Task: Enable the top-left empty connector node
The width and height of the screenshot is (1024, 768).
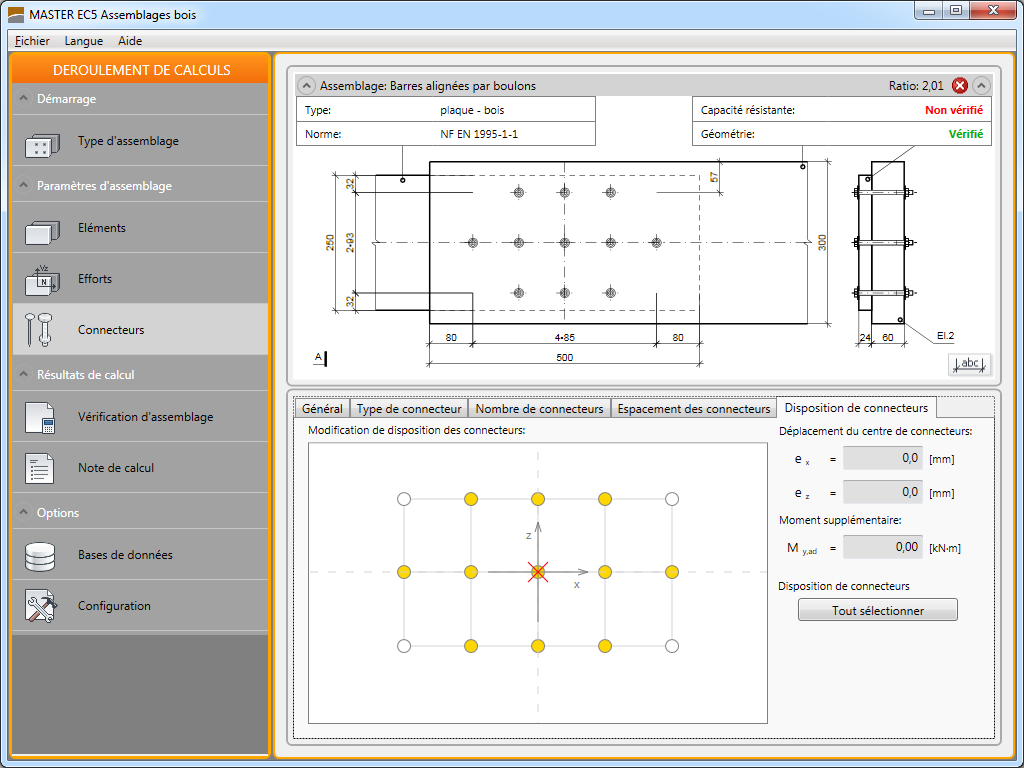Action: pos(404,500)
